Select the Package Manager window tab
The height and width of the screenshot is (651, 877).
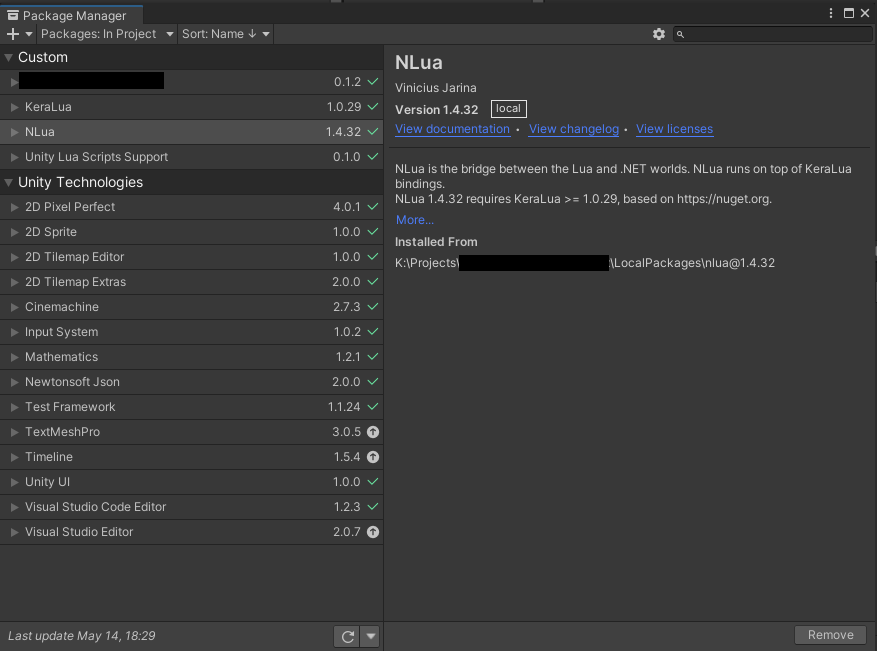pyautogui.click(x=70, y=15)
